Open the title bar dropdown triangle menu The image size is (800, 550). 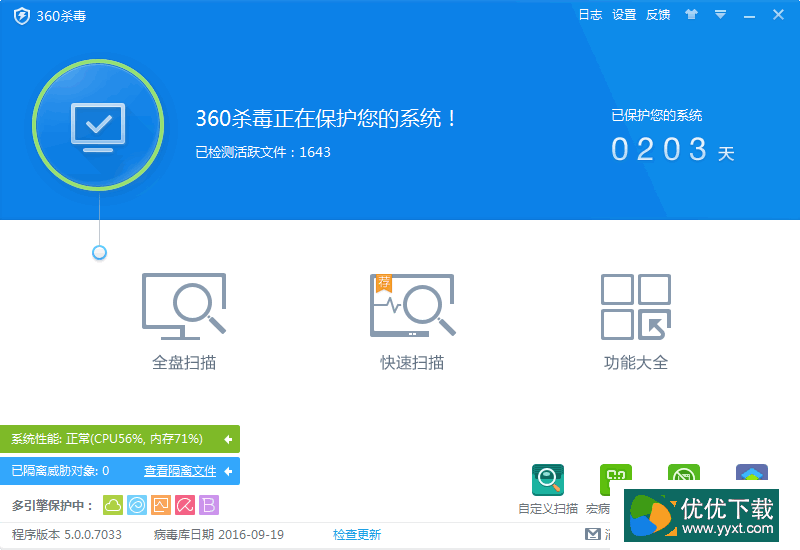[720, 14]
